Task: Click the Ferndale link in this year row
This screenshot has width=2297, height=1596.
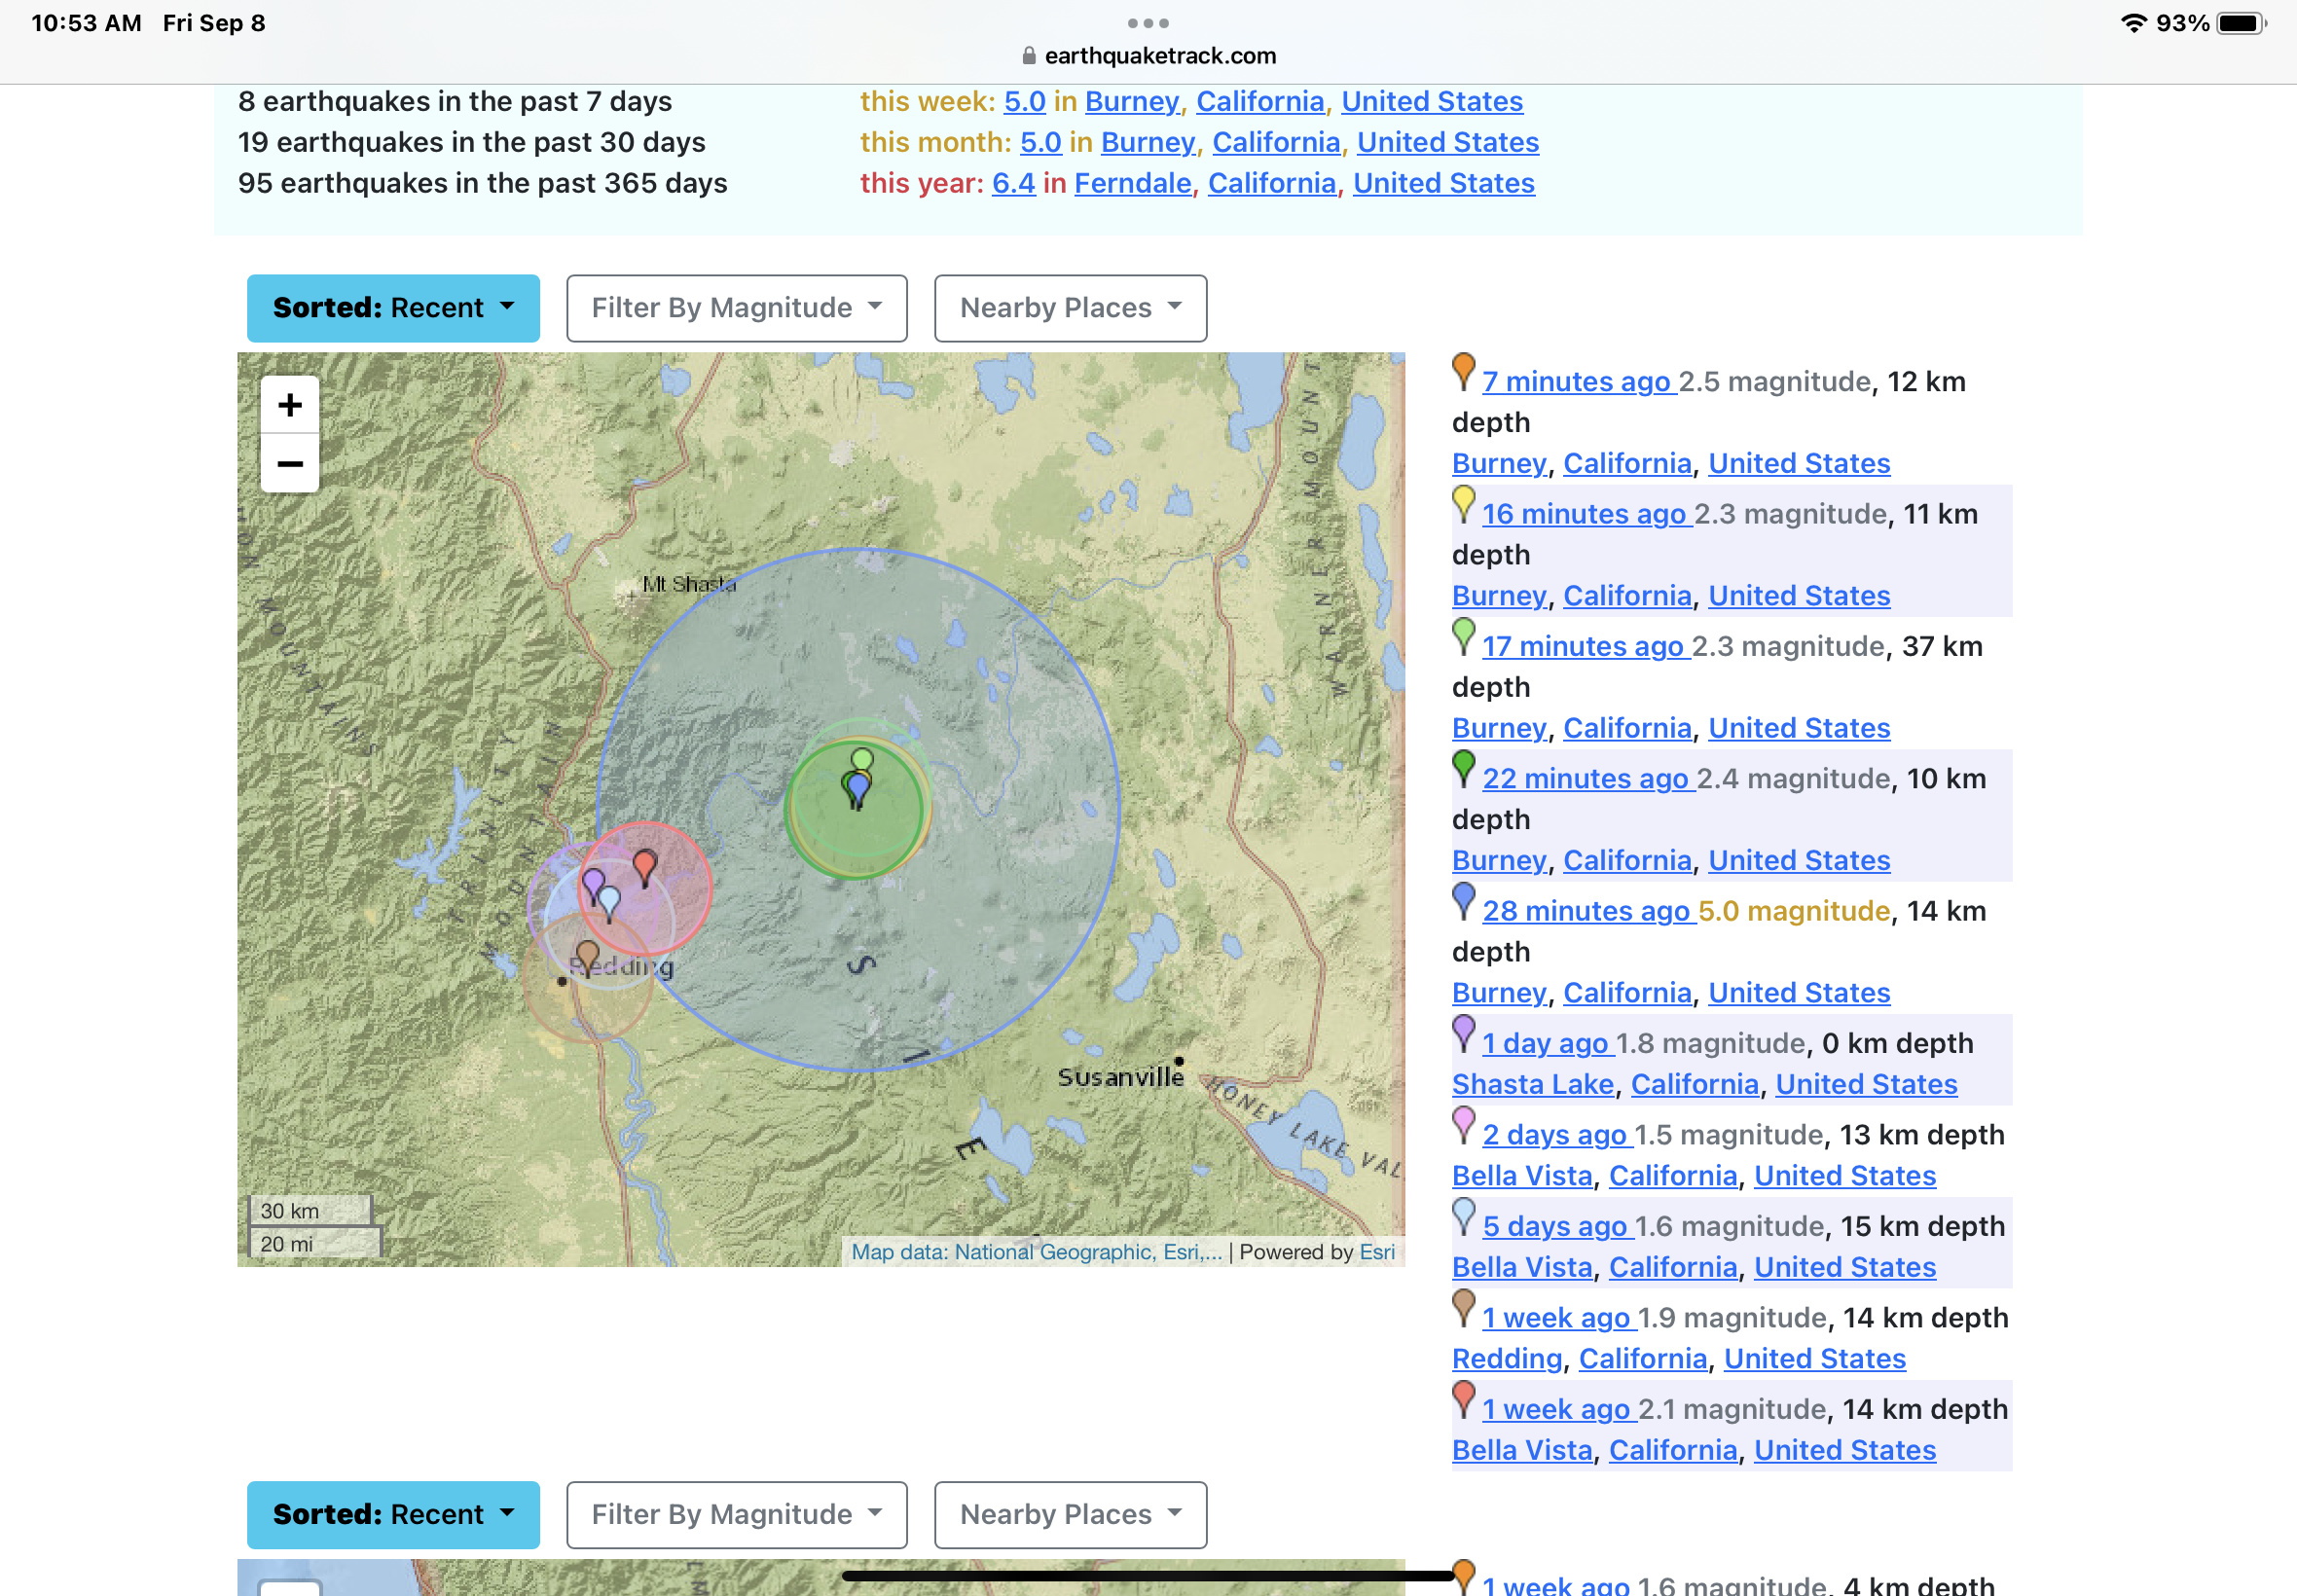Action: tap(1133, 183)
